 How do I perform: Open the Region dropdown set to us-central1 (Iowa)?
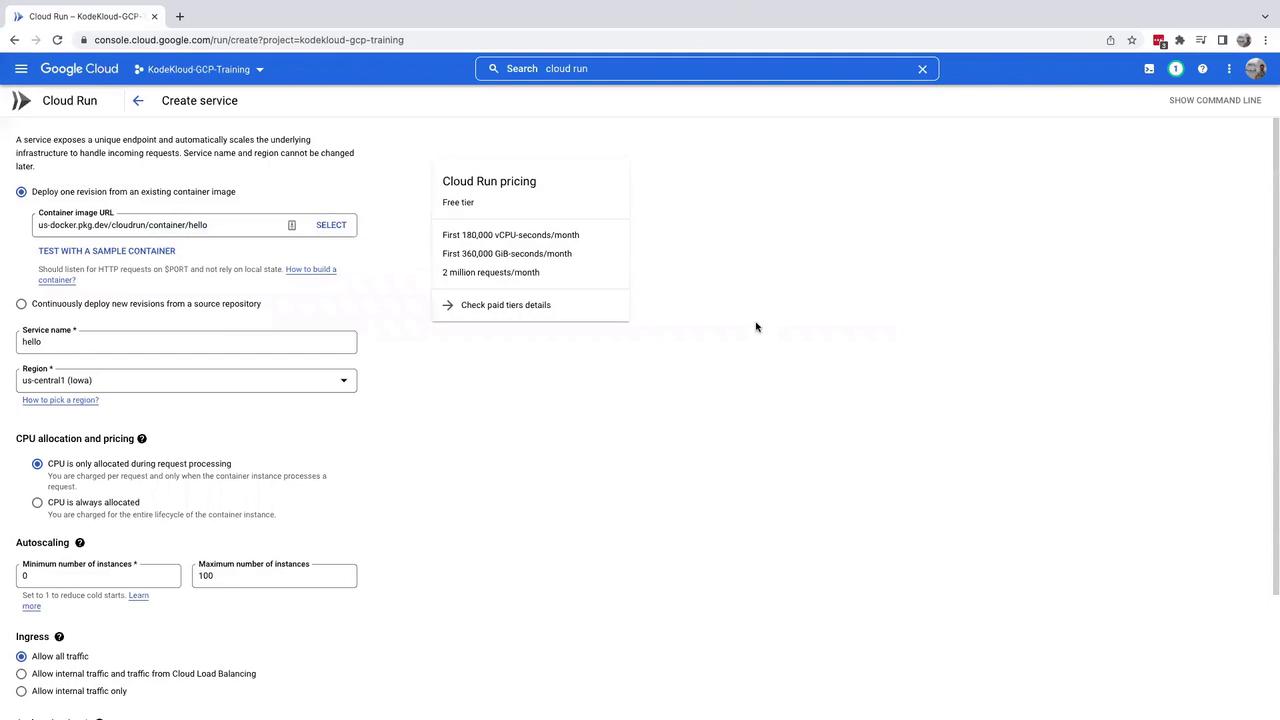186,380
